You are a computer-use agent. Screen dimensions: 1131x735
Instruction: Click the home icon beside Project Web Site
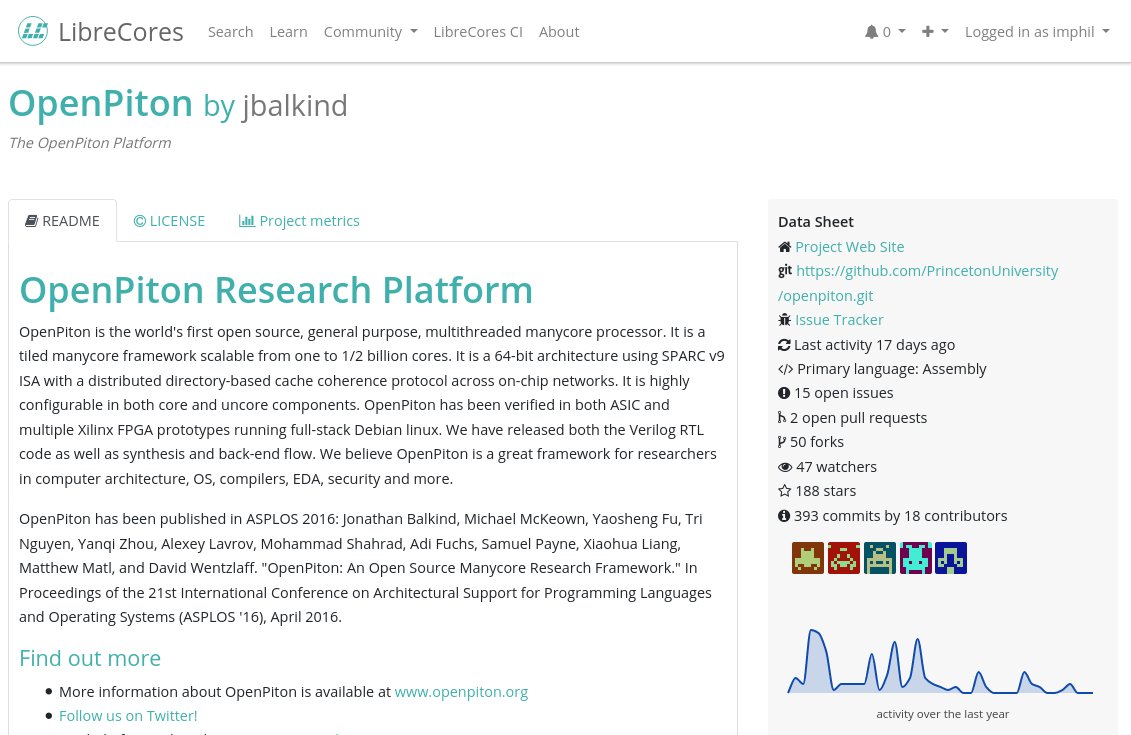[785, 247]
